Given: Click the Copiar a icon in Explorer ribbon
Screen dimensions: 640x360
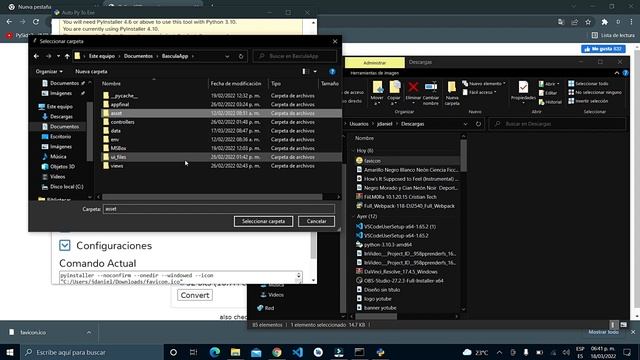Looking at the screenshot, I should [x=394, y=87].
